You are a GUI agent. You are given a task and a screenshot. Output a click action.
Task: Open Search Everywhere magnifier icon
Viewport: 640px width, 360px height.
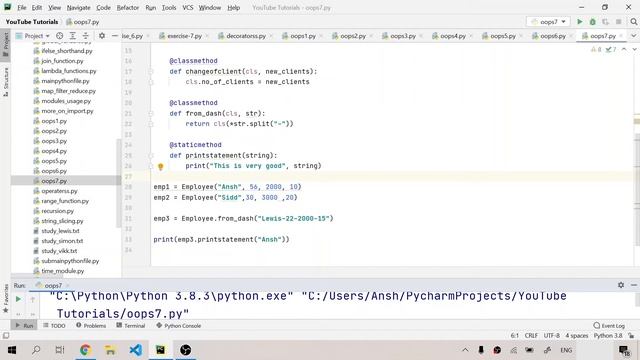633,22
